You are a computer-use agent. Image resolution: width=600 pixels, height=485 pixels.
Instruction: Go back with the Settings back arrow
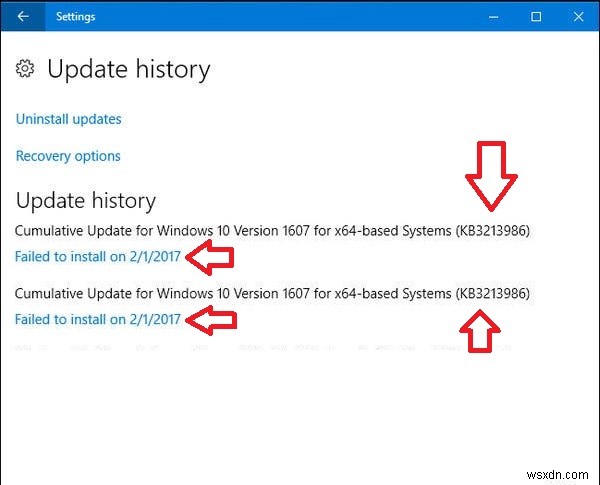click(23, 16)
